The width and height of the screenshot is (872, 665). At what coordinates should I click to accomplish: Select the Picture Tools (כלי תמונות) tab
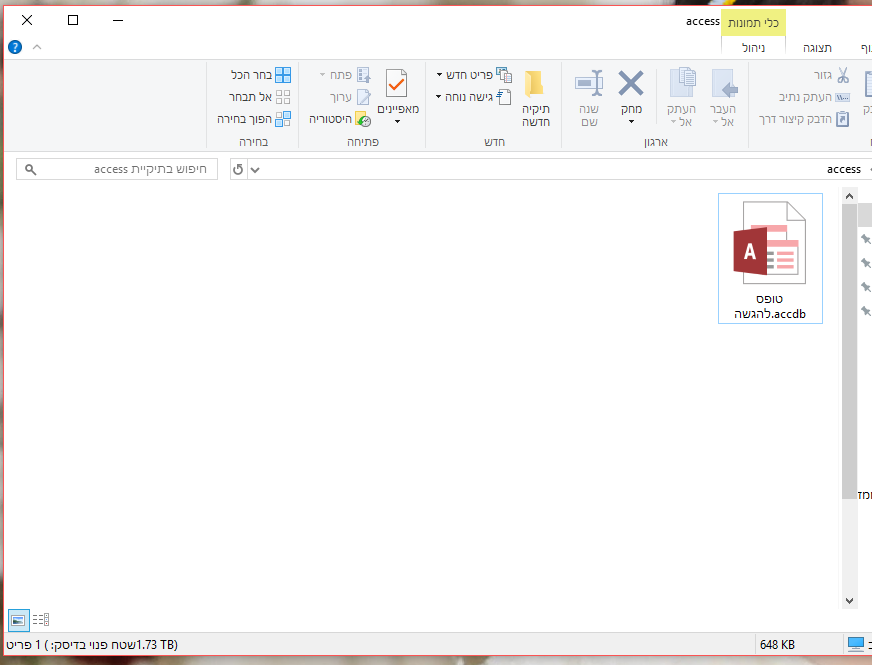coord(754,23)
